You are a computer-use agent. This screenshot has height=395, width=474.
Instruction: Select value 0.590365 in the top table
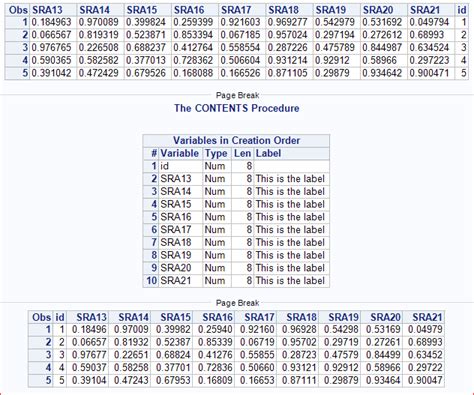pos(51,60)
